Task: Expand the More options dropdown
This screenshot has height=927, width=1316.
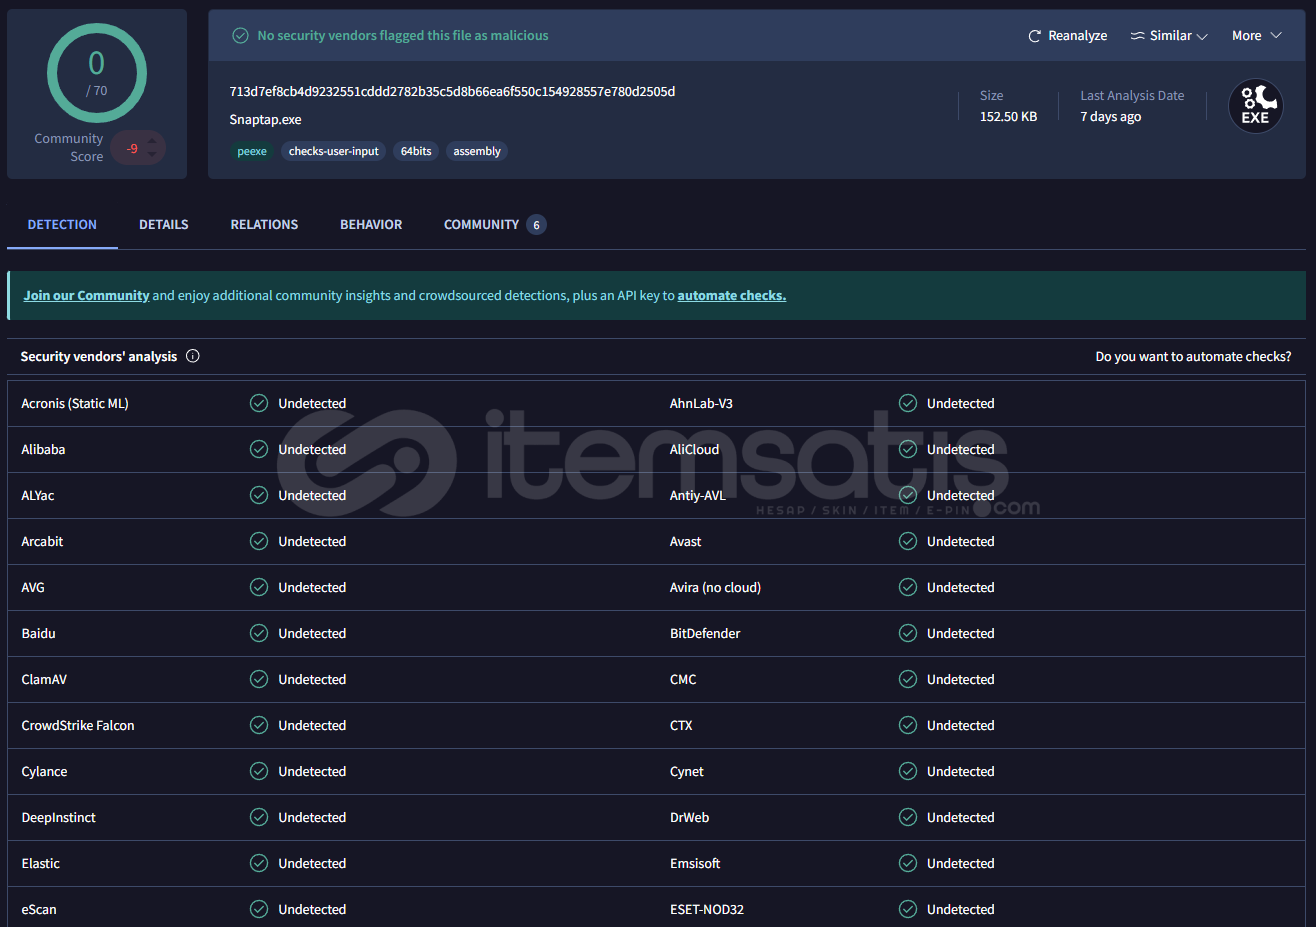Action: click(x=1257, y=36)
